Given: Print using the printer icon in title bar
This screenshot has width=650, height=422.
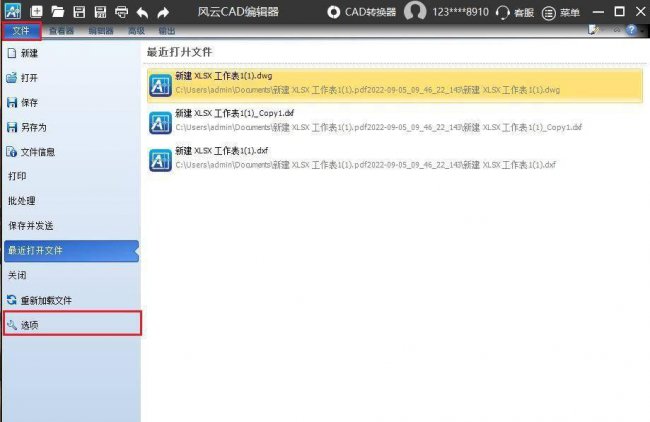Looking at the screenshot, I should pos(121,12).
